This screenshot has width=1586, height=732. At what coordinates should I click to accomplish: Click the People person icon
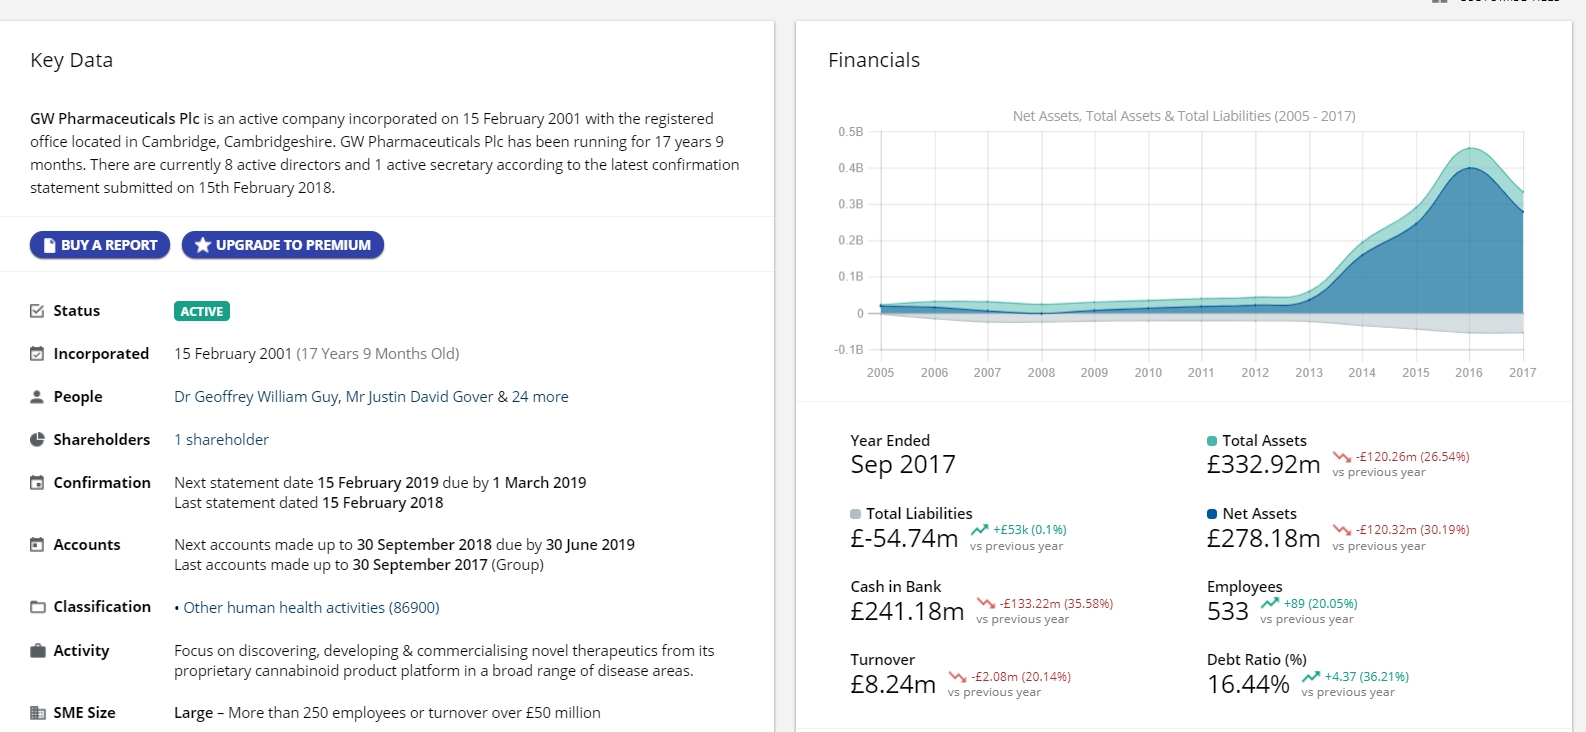pos(37,397)
